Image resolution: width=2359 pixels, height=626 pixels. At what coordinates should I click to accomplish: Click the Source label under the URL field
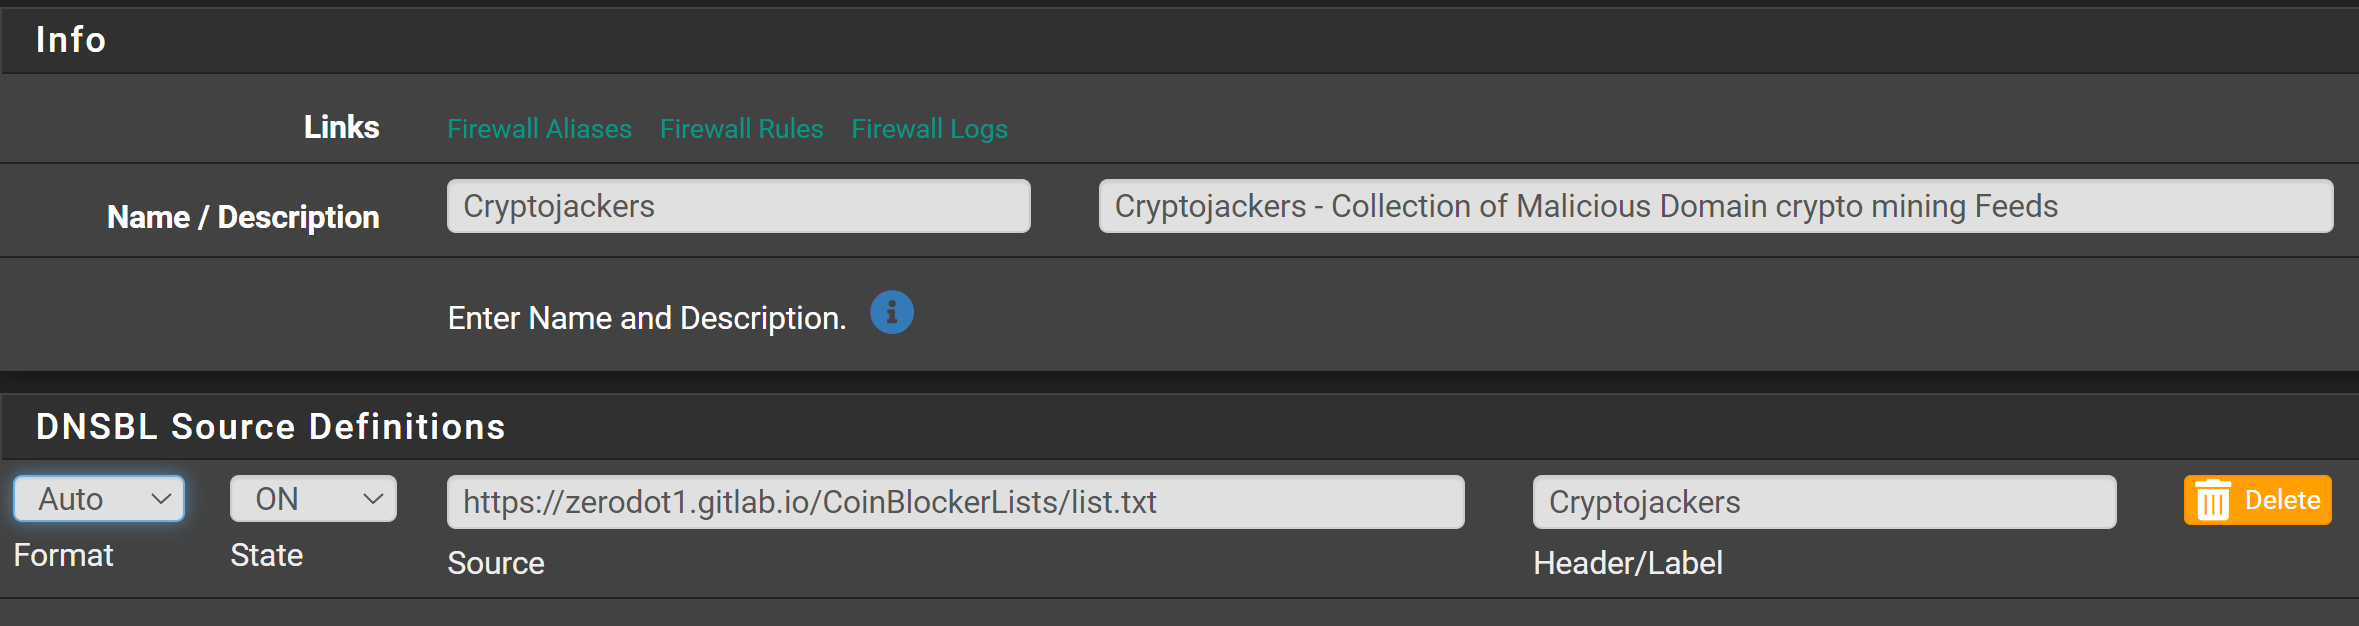(x=495, y=563)
